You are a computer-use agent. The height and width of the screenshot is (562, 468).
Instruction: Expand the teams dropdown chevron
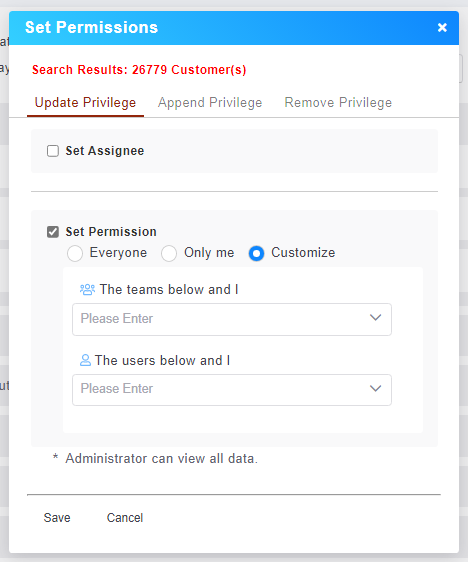(x=375, y=318)
